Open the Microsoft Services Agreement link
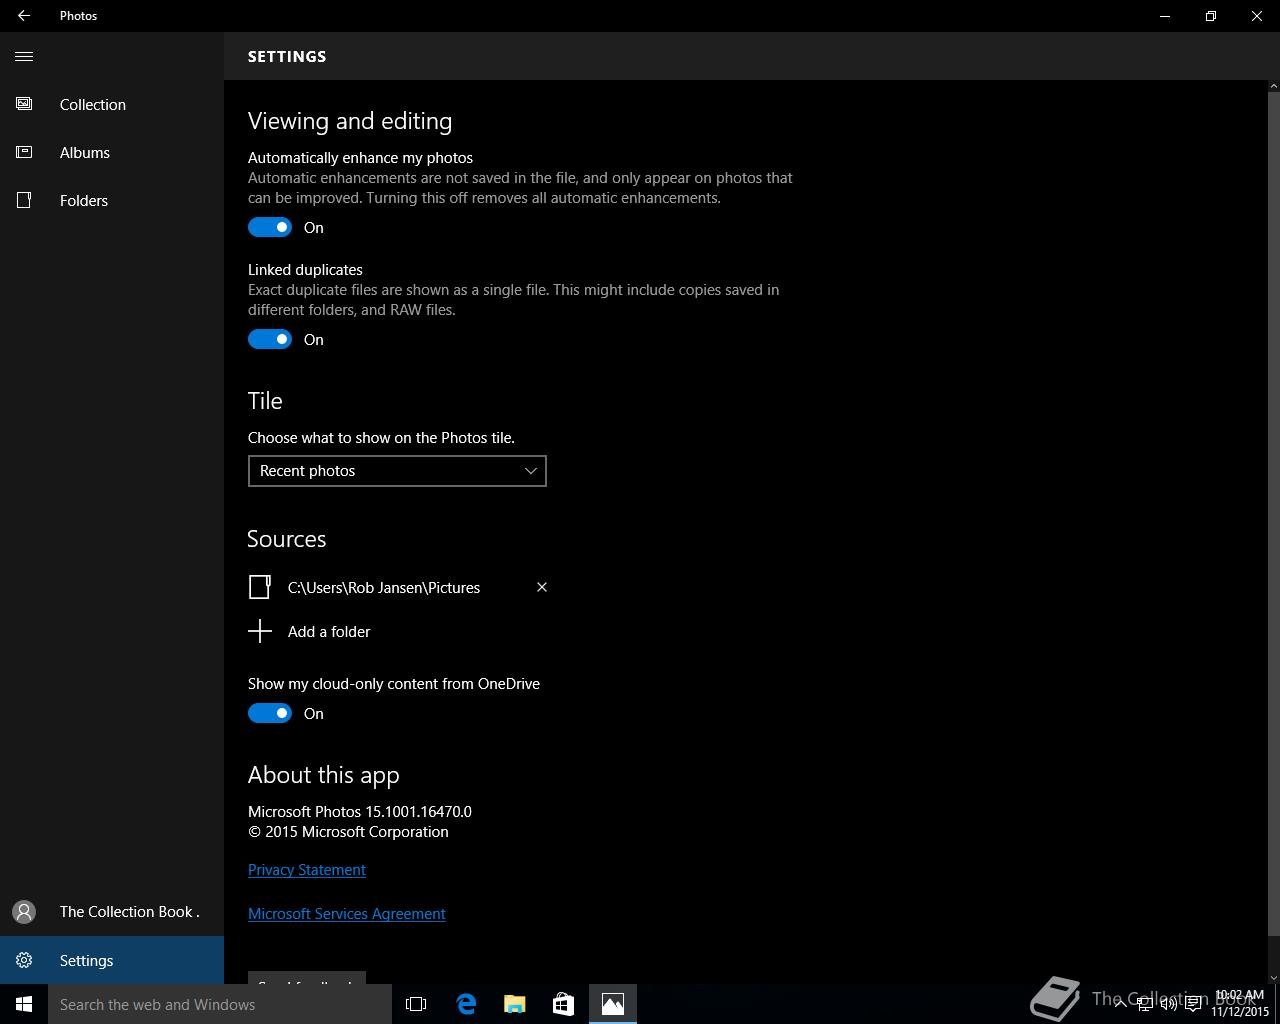 pyautogui.click(x=347, y=914)
